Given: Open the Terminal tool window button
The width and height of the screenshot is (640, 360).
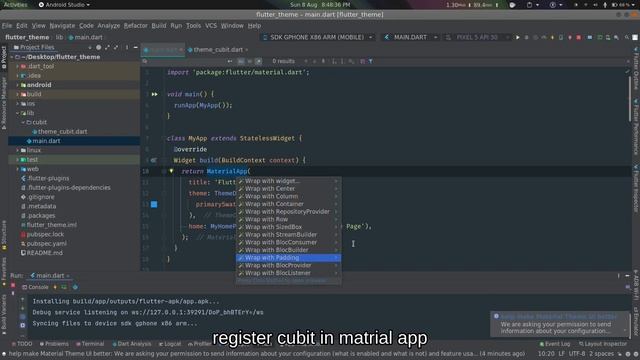Looking at the screenshot, I should point(90,344).
